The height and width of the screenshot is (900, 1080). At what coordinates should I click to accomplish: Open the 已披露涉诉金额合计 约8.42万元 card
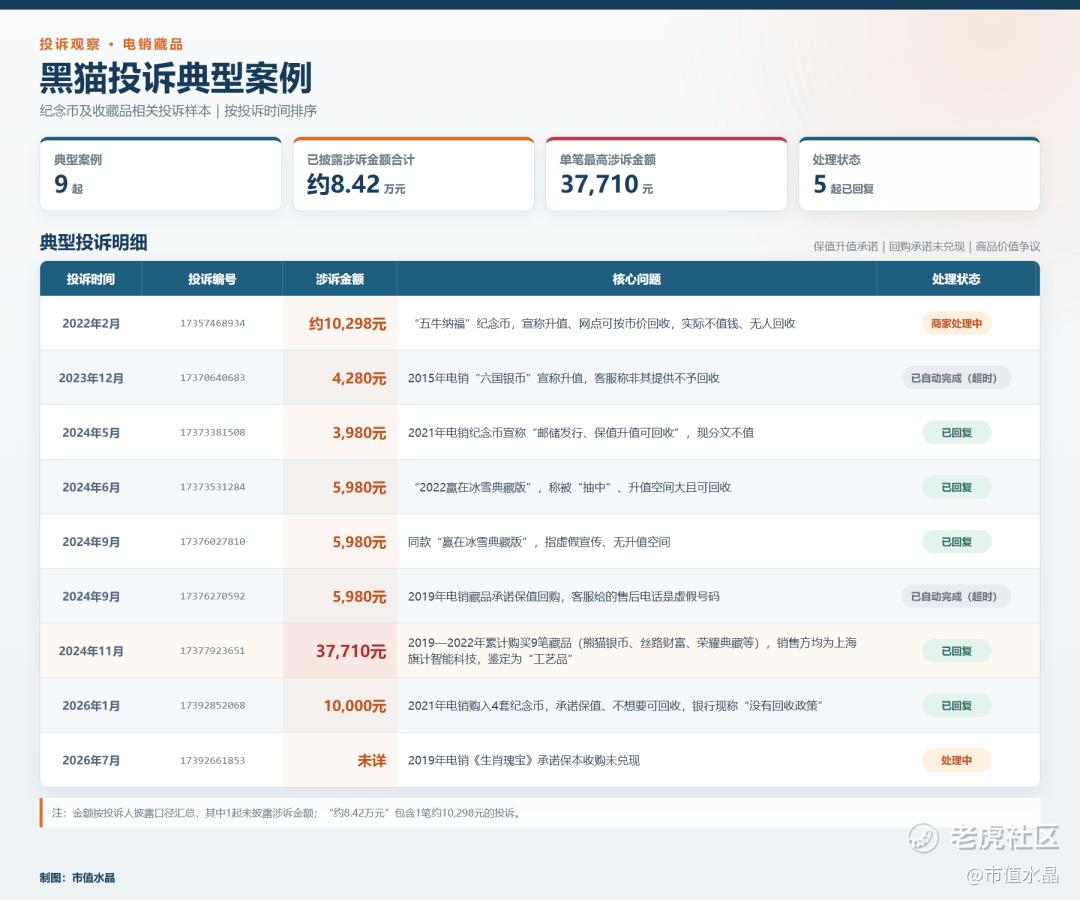coord(413,174)
